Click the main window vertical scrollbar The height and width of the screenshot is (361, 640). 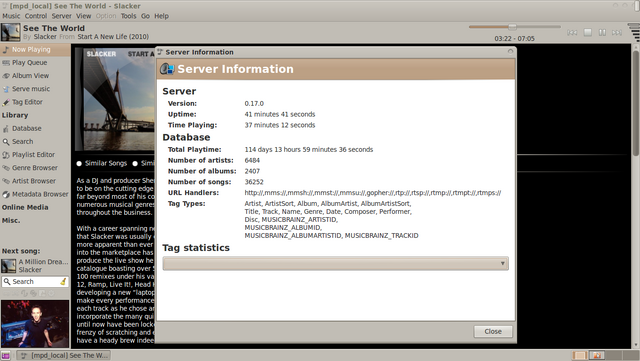(x=636, y=102)
